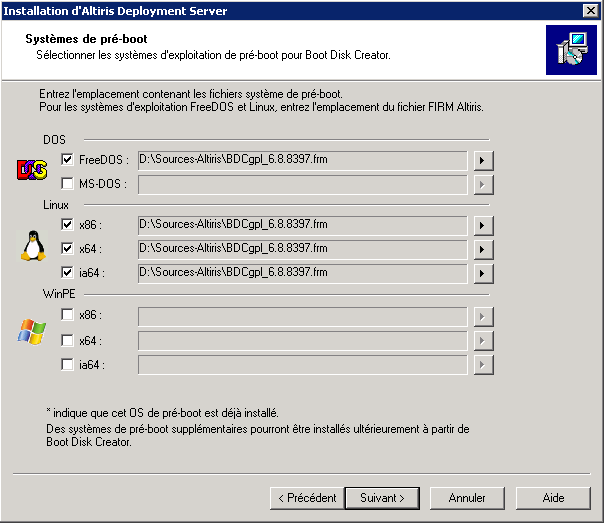Cancel the installation with Annuler
This screenshot has height=523, width=604.
(467, 497)
